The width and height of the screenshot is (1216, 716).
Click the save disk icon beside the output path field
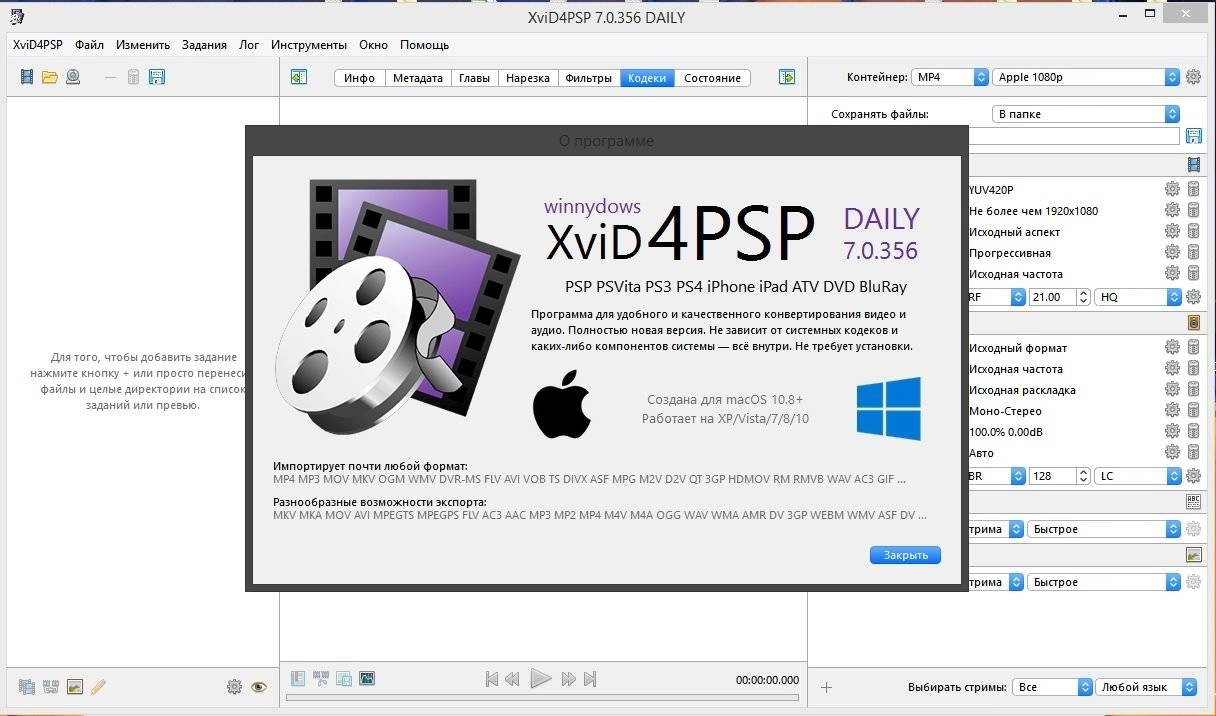[x=1193, y=135]
